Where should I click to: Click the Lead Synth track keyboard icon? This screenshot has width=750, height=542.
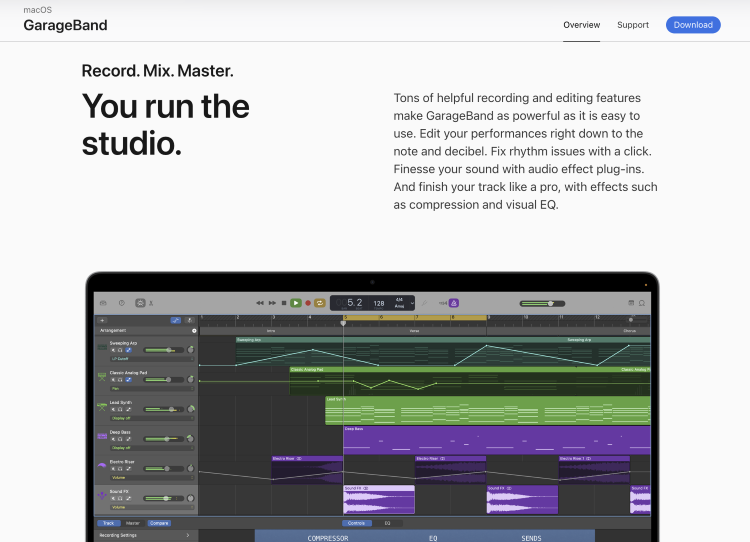(x=102, y=407)
